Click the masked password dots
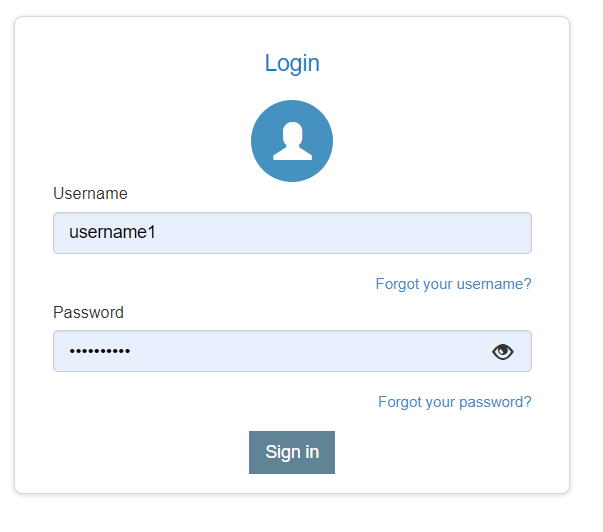Screen dimensions: 603x532 coord(99,351)
